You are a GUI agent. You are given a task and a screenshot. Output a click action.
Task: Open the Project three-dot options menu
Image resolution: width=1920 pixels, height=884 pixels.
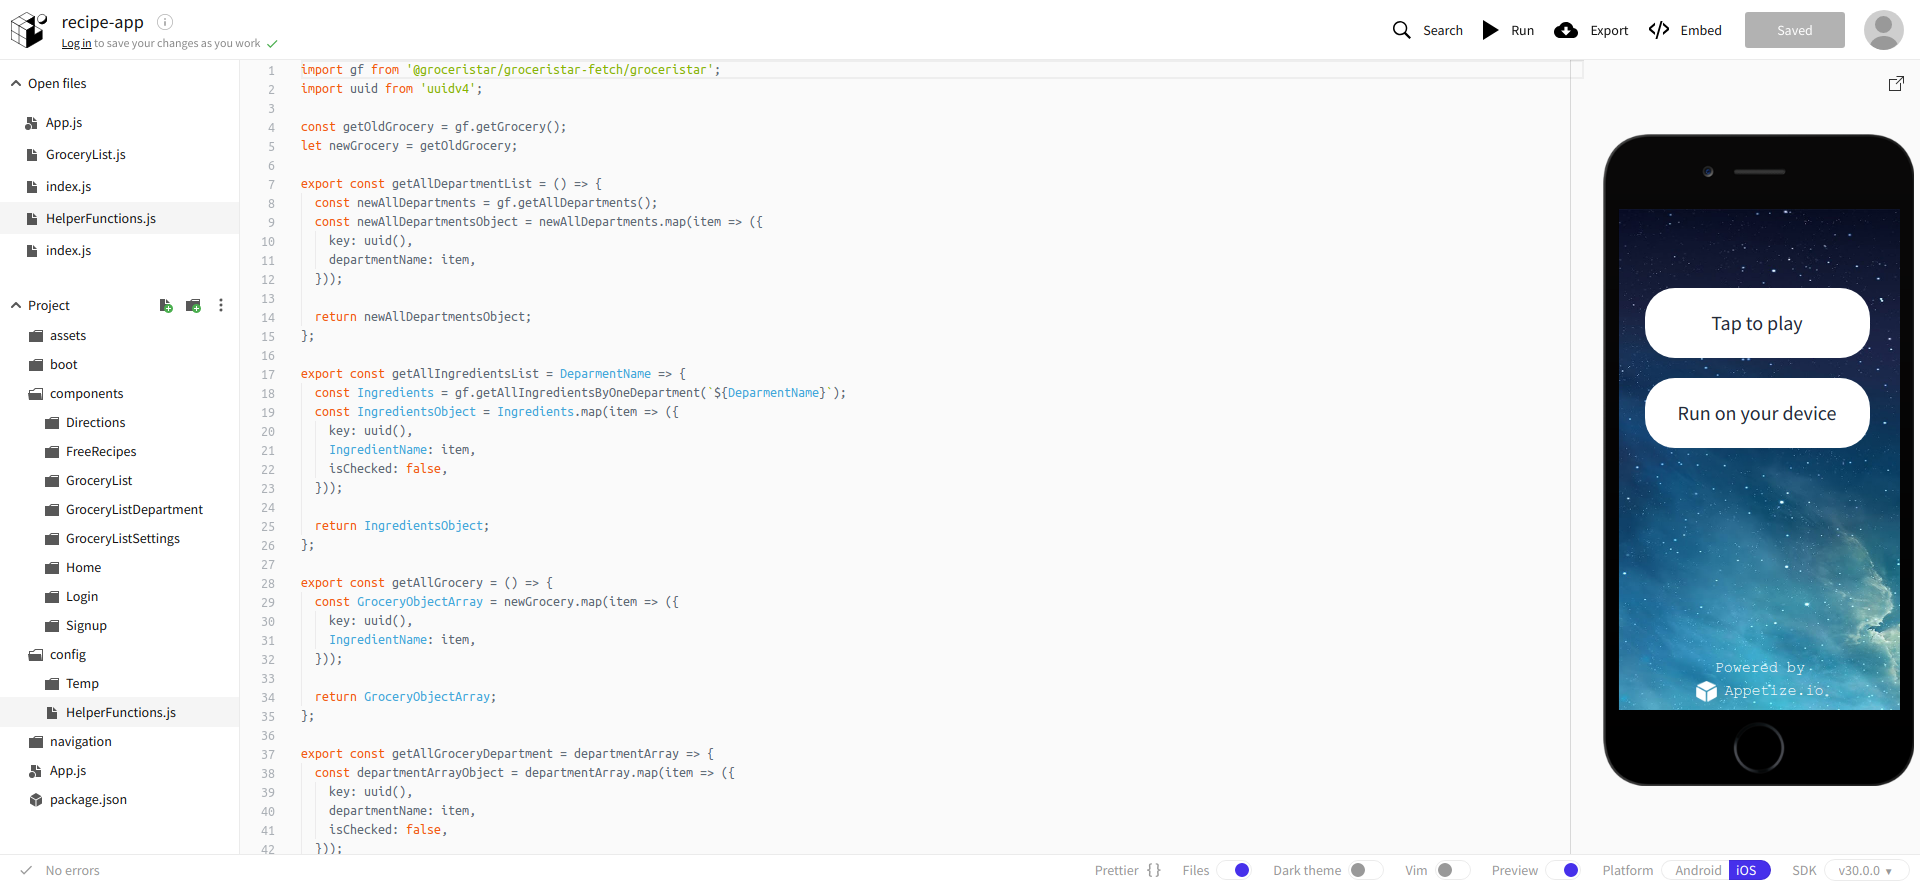pyautogui.click(x=221, y=305)
